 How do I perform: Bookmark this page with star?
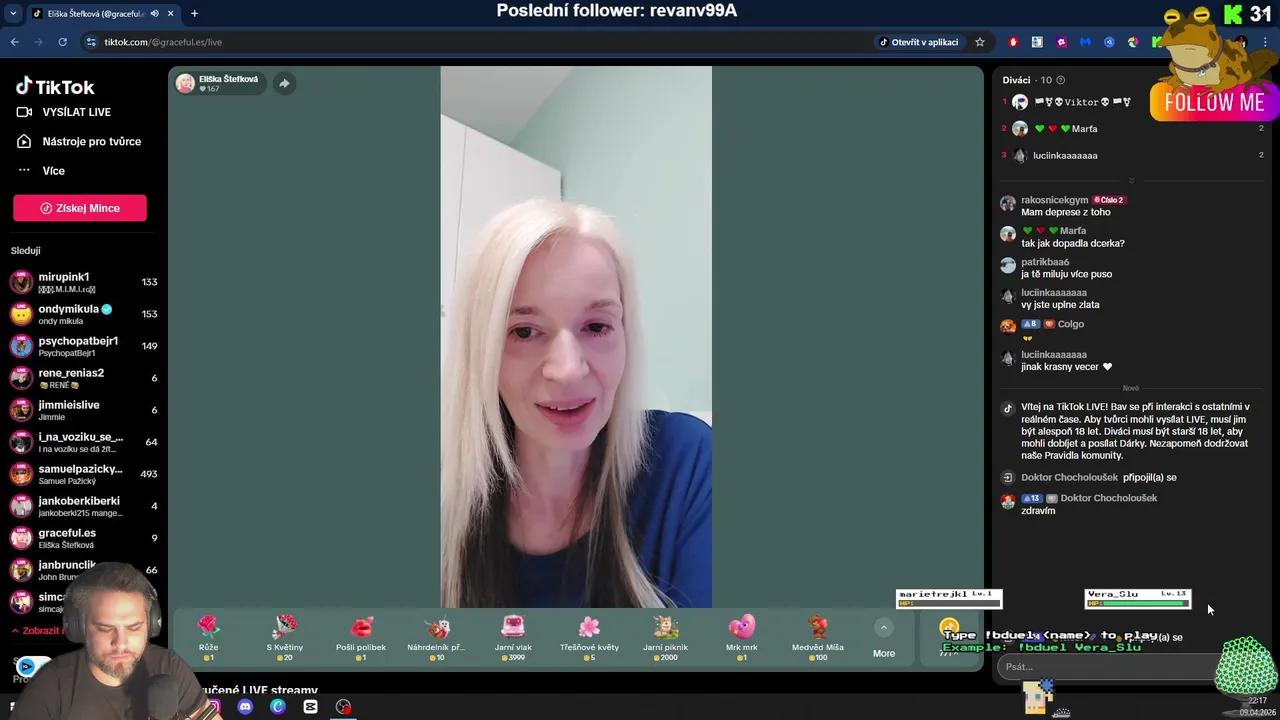[980, 42]
